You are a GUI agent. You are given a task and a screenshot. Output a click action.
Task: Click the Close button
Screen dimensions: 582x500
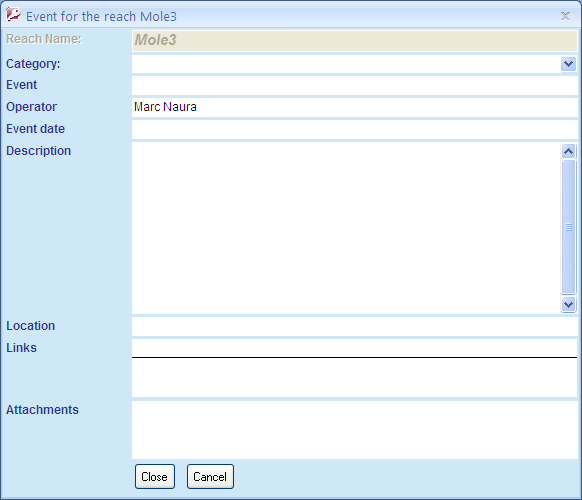pyautogui.click(x=155, y=477)
